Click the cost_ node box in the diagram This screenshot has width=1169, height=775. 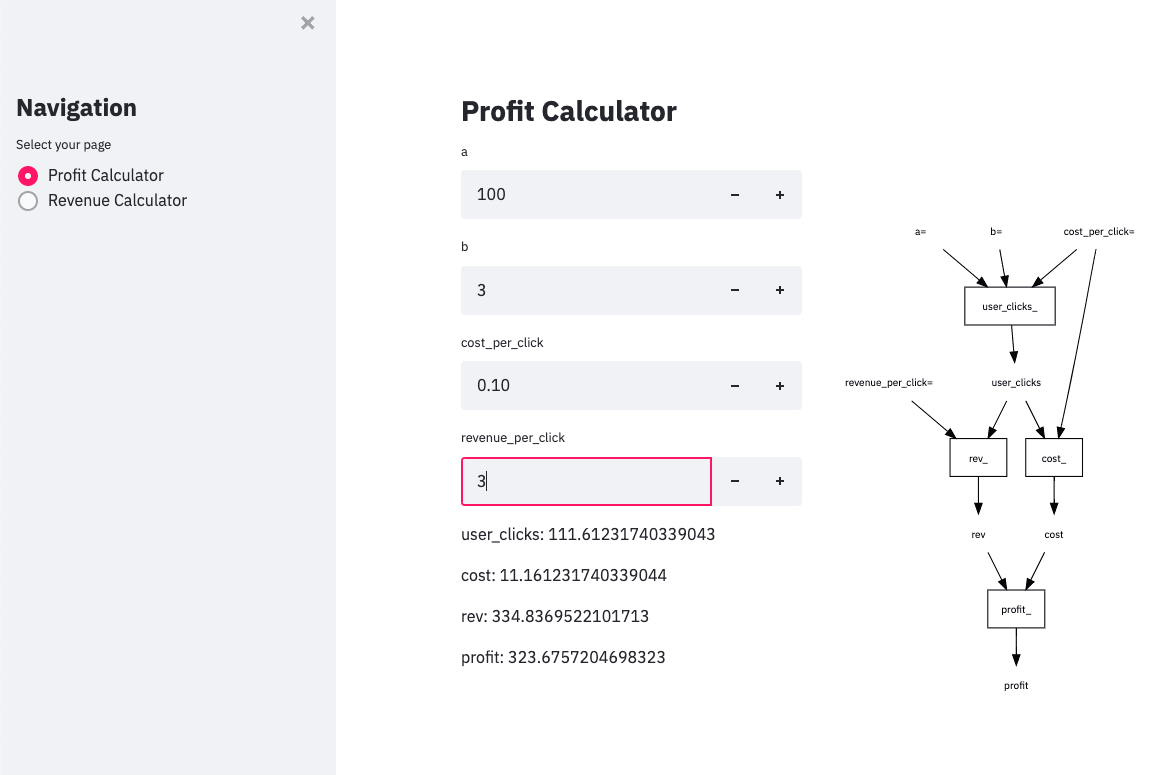point(1054,458)
